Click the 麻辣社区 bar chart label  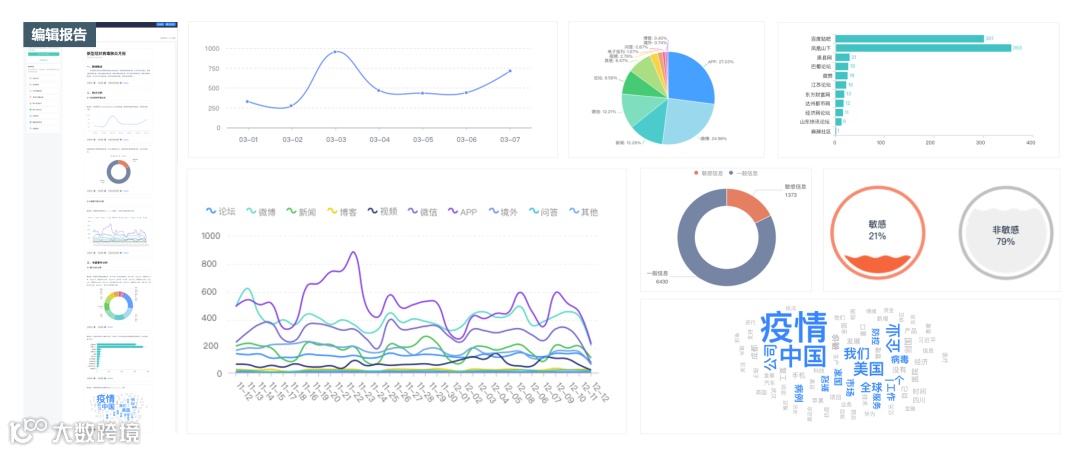(x=822, y=131)
